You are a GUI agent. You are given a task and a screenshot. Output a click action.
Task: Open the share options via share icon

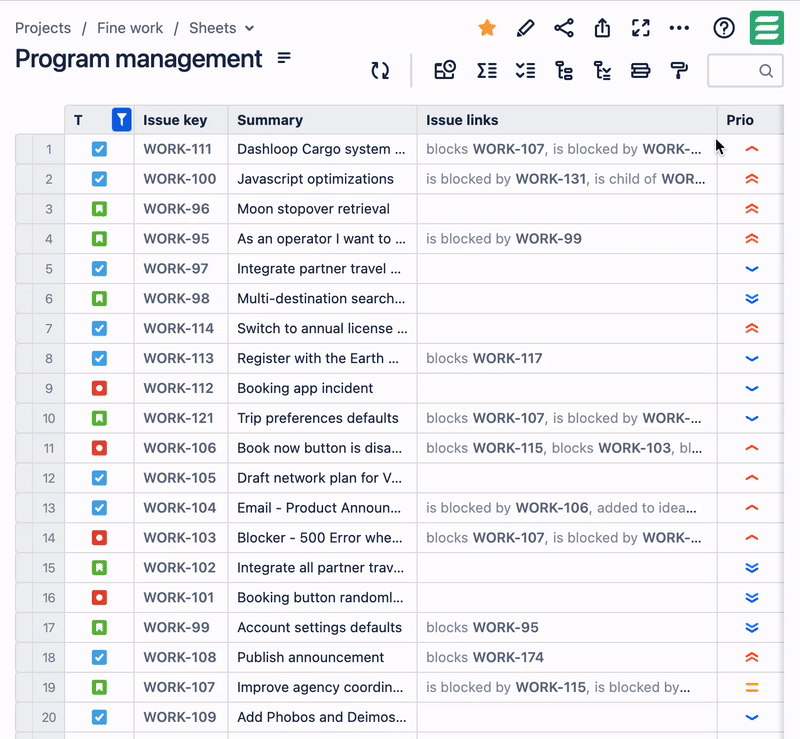pyautogui.click(x=563, y=28)
